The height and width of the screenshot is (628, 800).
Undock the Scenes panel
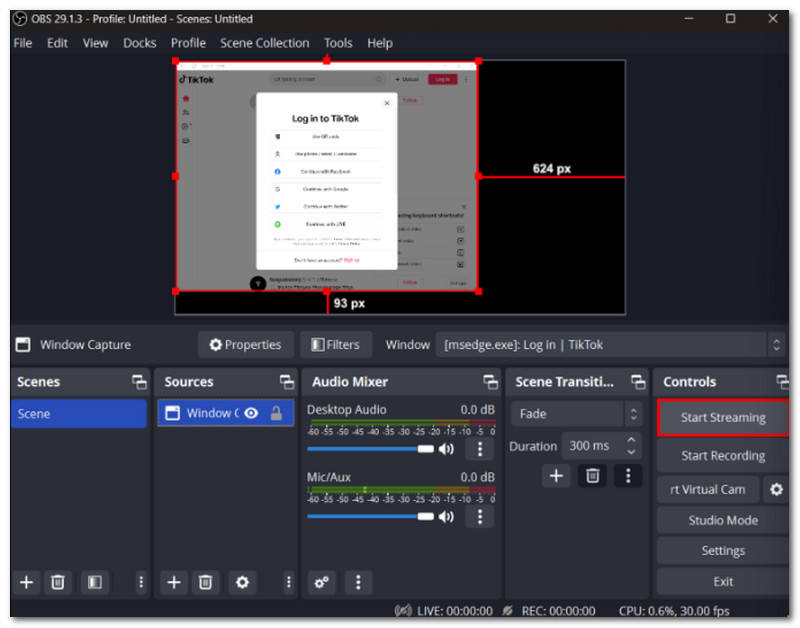(139, 382)
